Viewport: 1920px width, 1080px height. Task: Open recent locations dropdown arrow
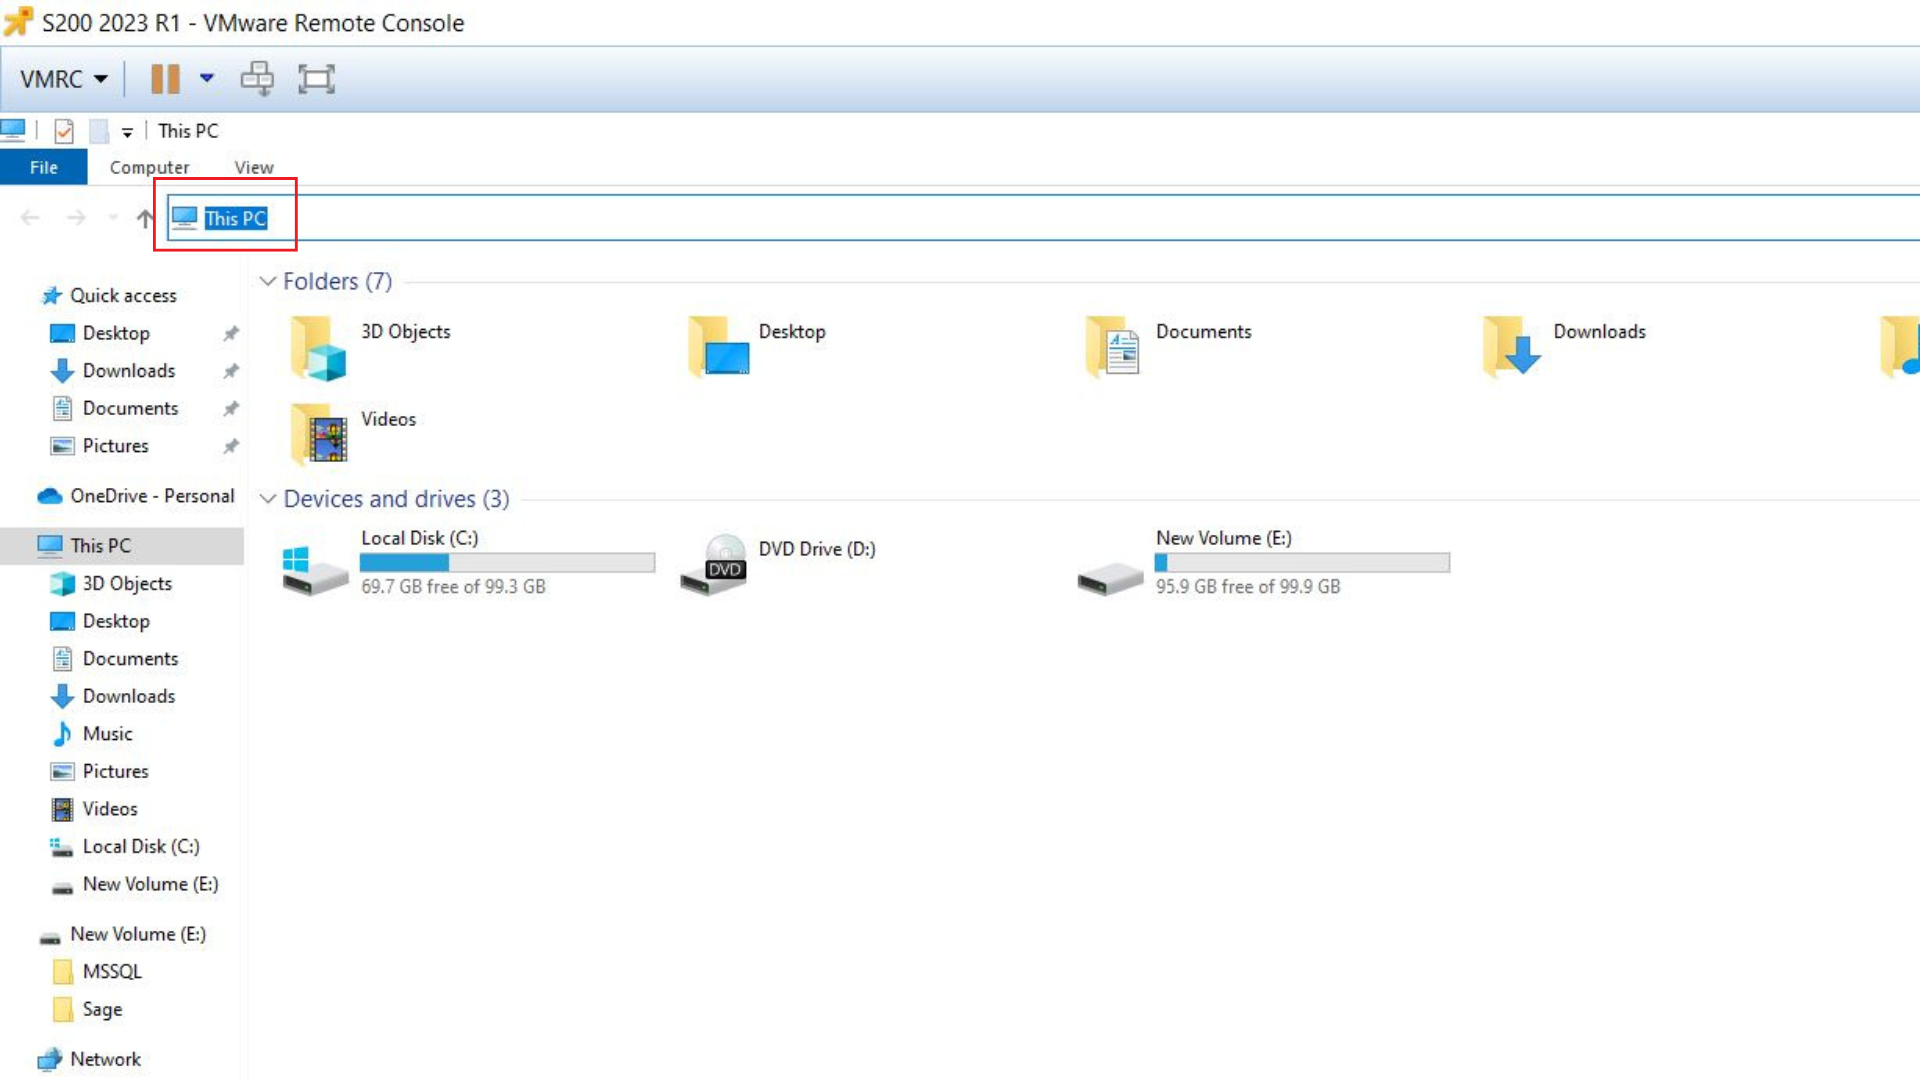click(113, 217)
